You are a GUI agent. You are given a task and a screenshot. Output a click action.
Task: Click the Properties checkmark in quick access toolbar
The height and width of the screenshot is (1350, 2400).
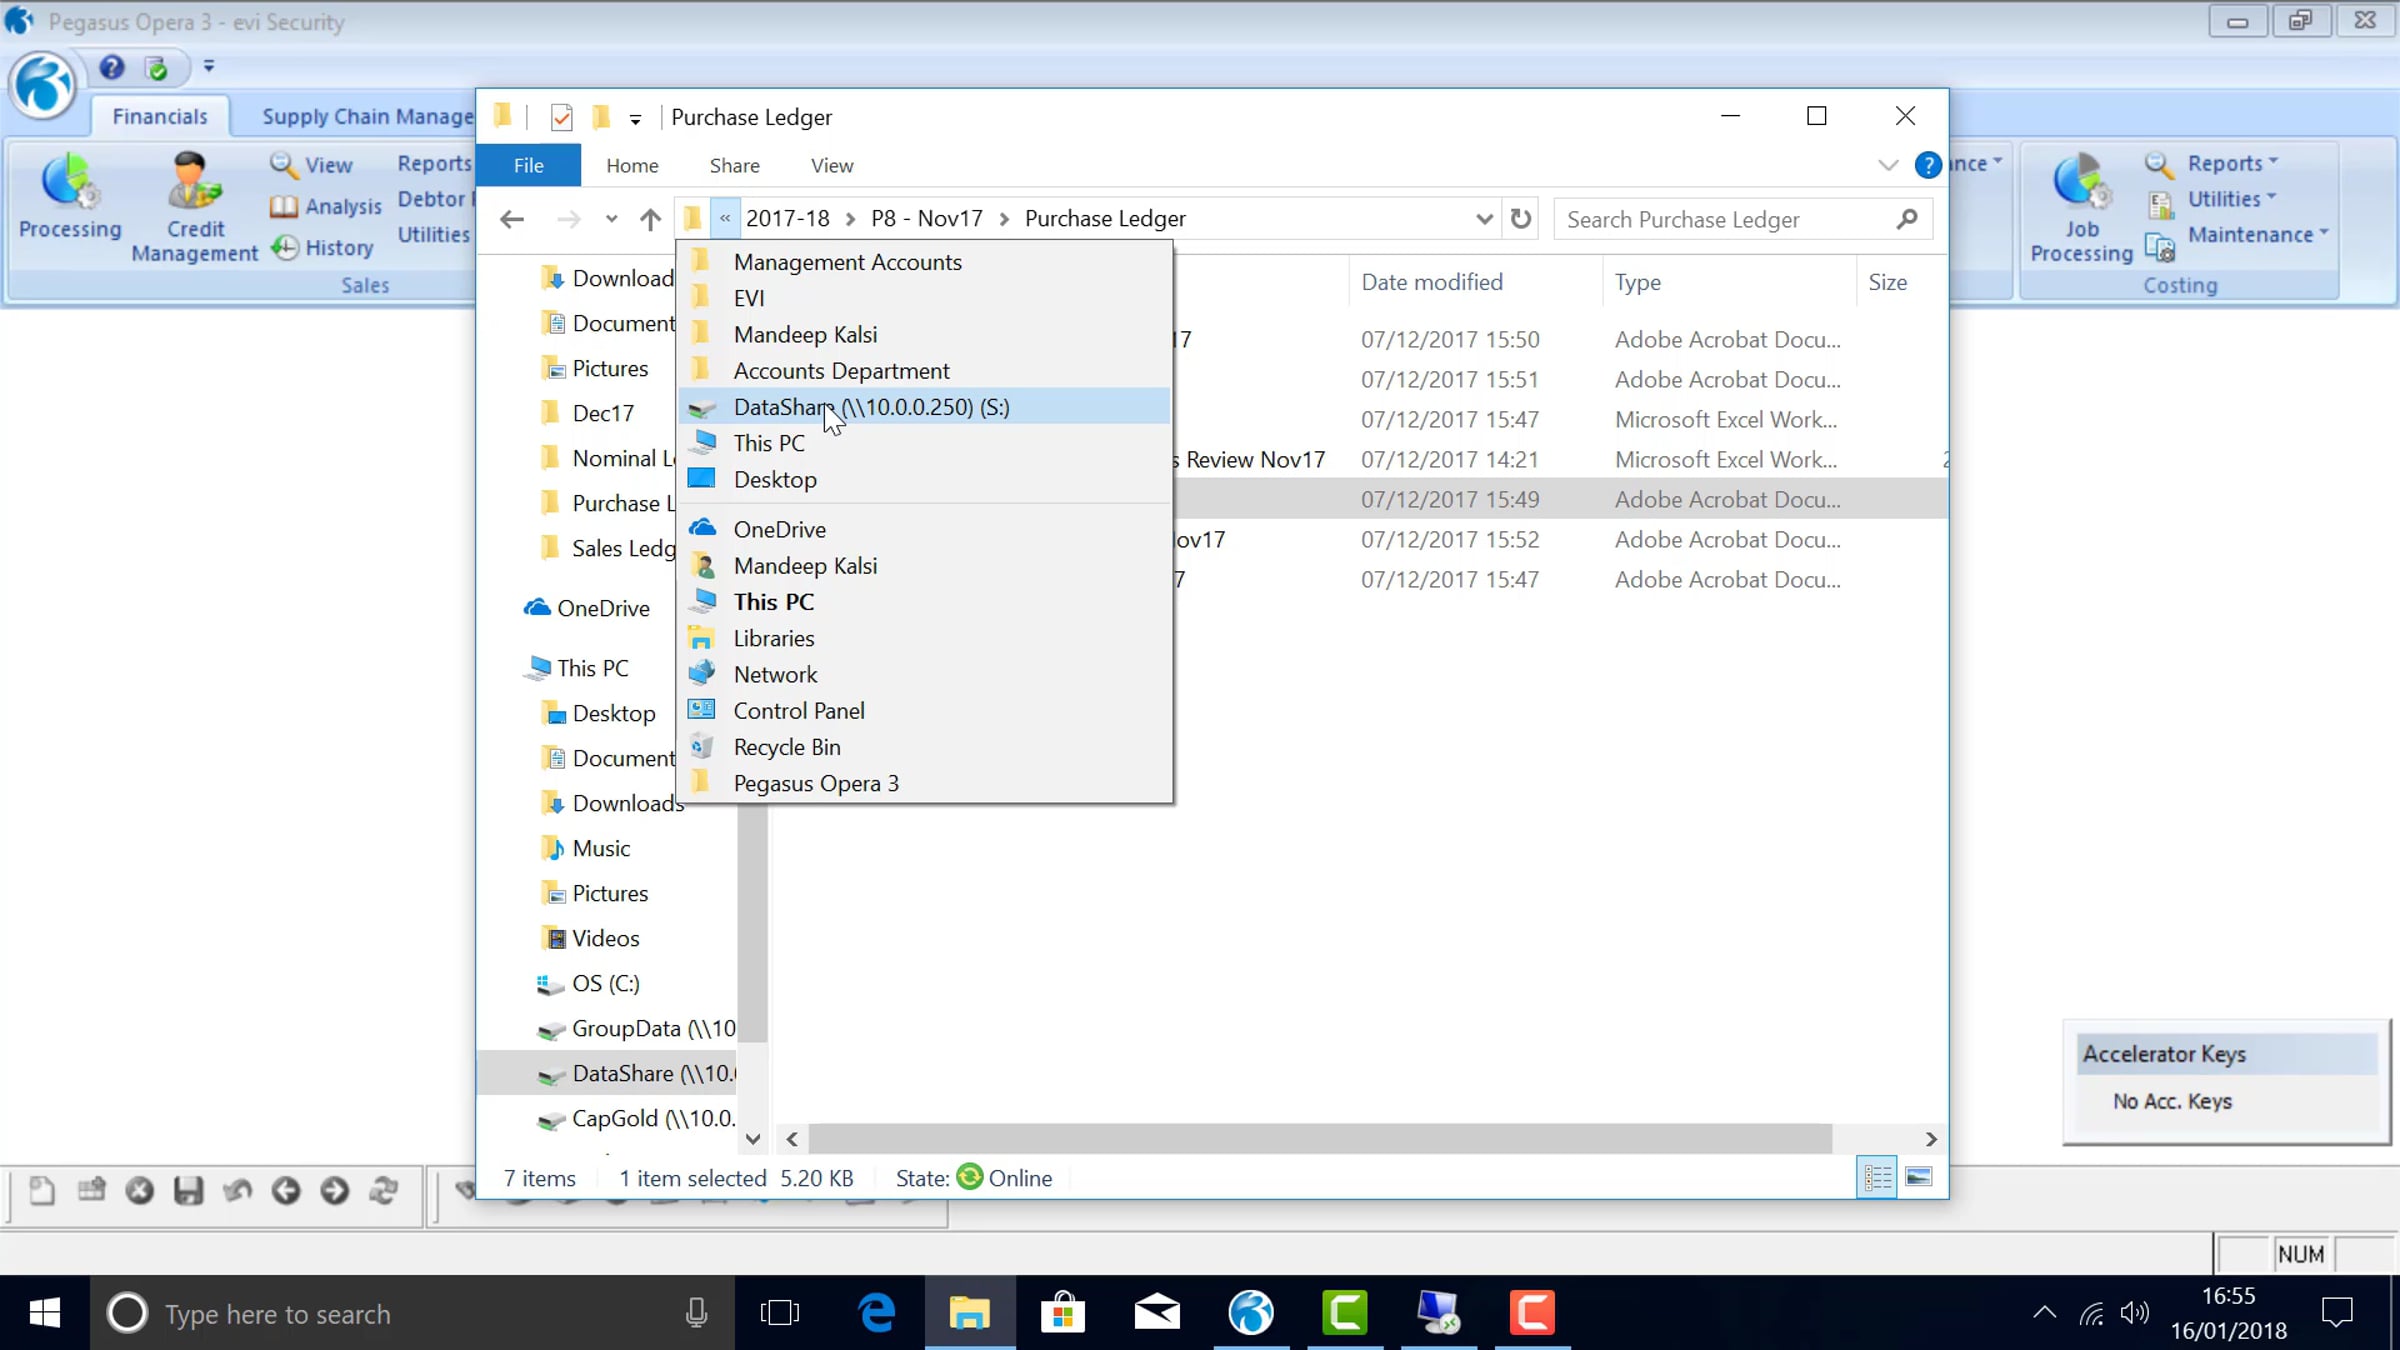[x=562, y=118]
